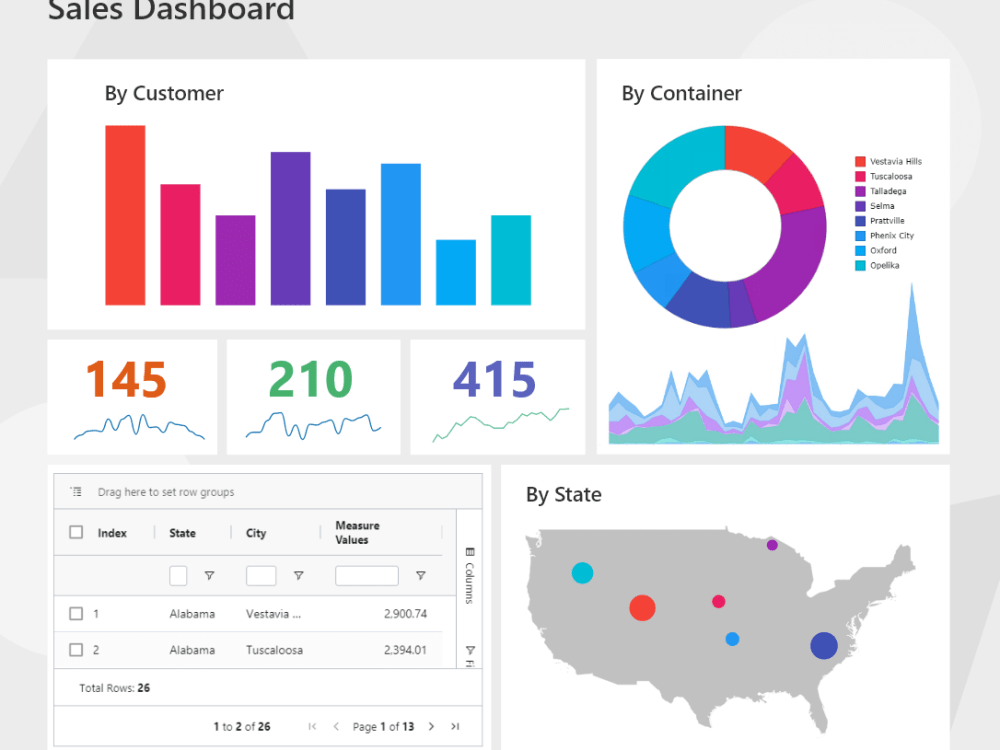Viewport: 1000px width, 750px height.
Task: Check the select-all checkbox in table header
Action: pyautogui.click(x=76, y=530)
